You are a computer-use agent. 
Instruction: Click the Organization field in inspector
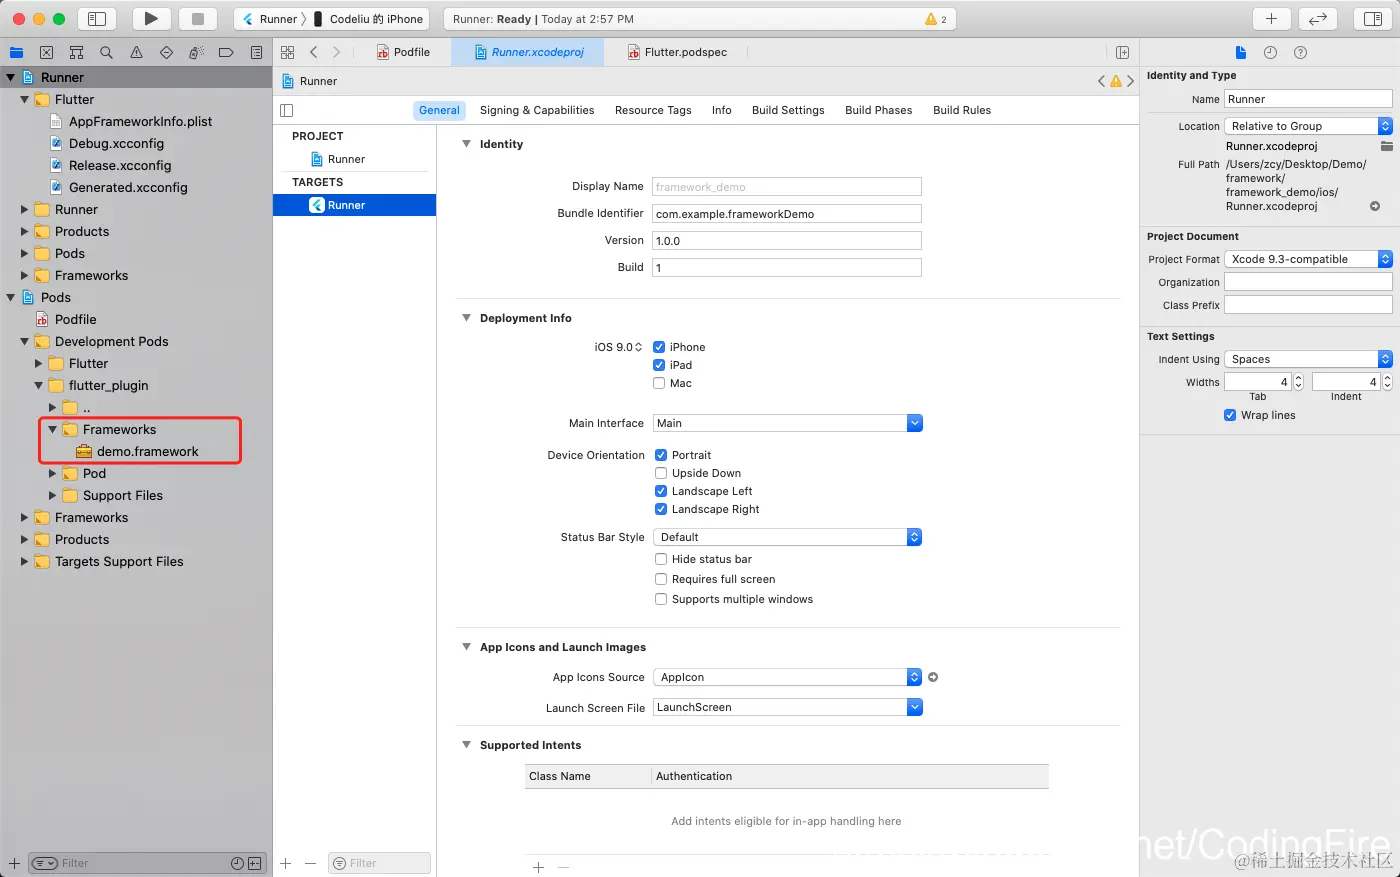coord(1308,282)
